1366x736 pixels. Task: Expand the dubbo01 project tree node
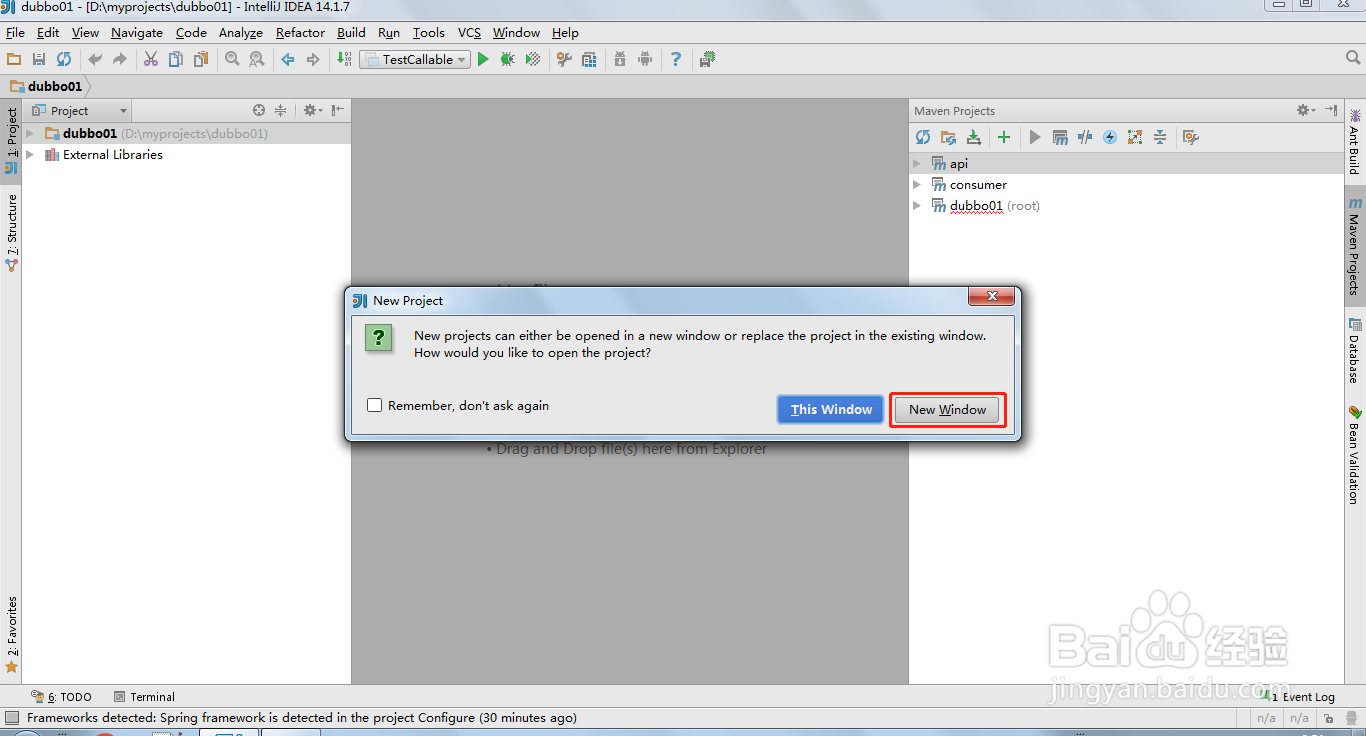click(x=30, y=133)
